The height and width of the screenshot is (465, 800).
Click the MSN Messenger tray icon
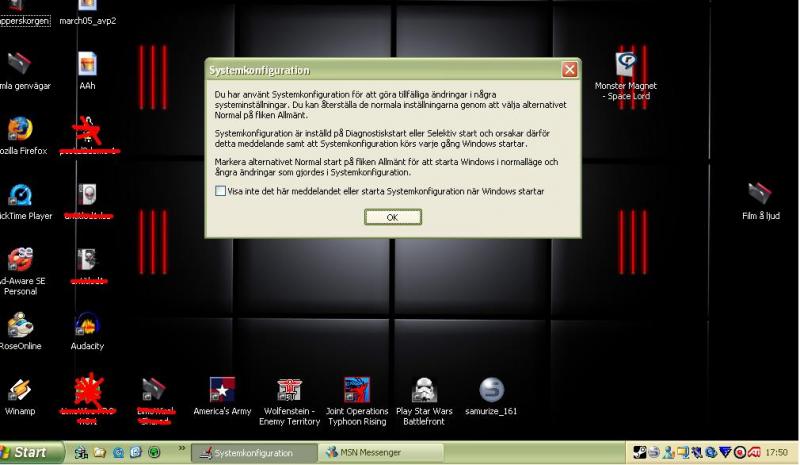(668, 452)
